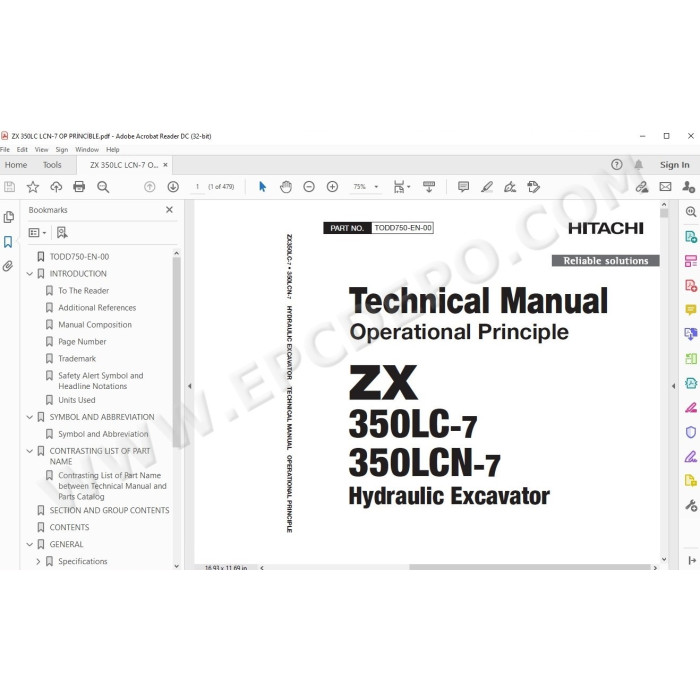
Task: Open the Help menu
Action: (x=112, y=150)
